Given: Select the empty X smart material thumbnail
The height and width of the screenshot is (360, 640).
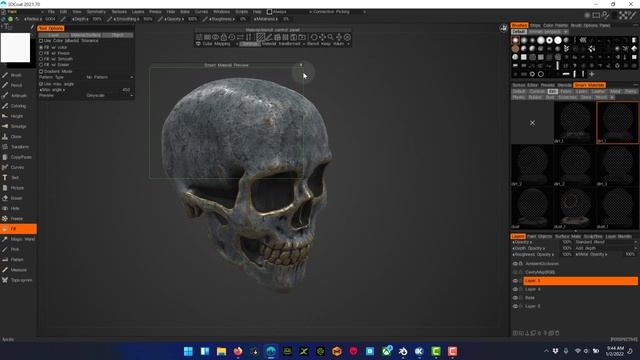Looking at the screenshot, I should click(x=532, y=123).
